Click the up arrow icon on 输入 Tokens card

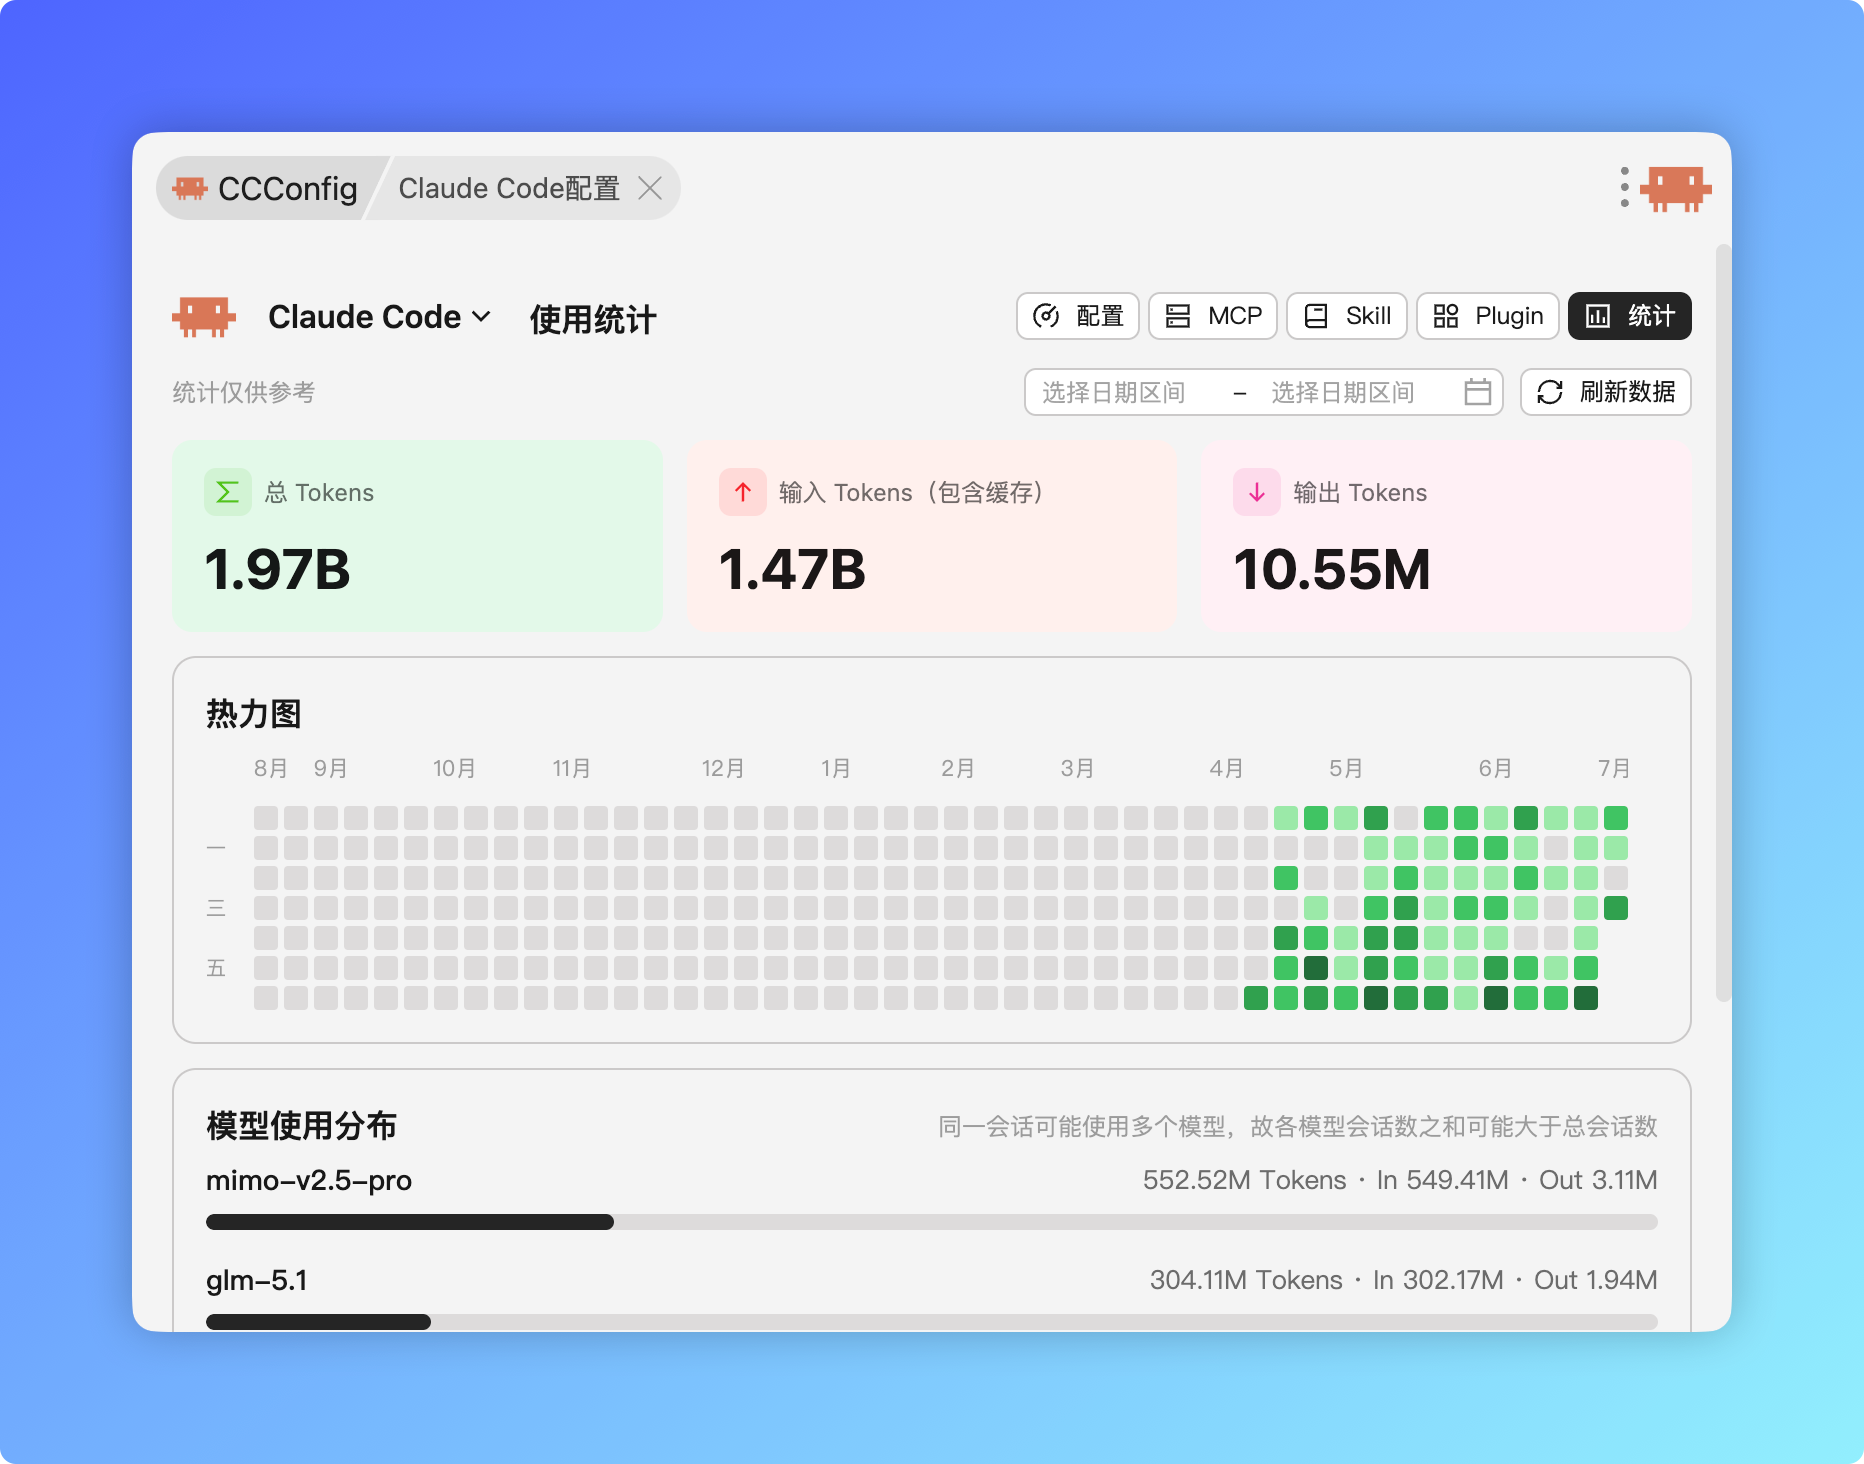coord(743,492)
